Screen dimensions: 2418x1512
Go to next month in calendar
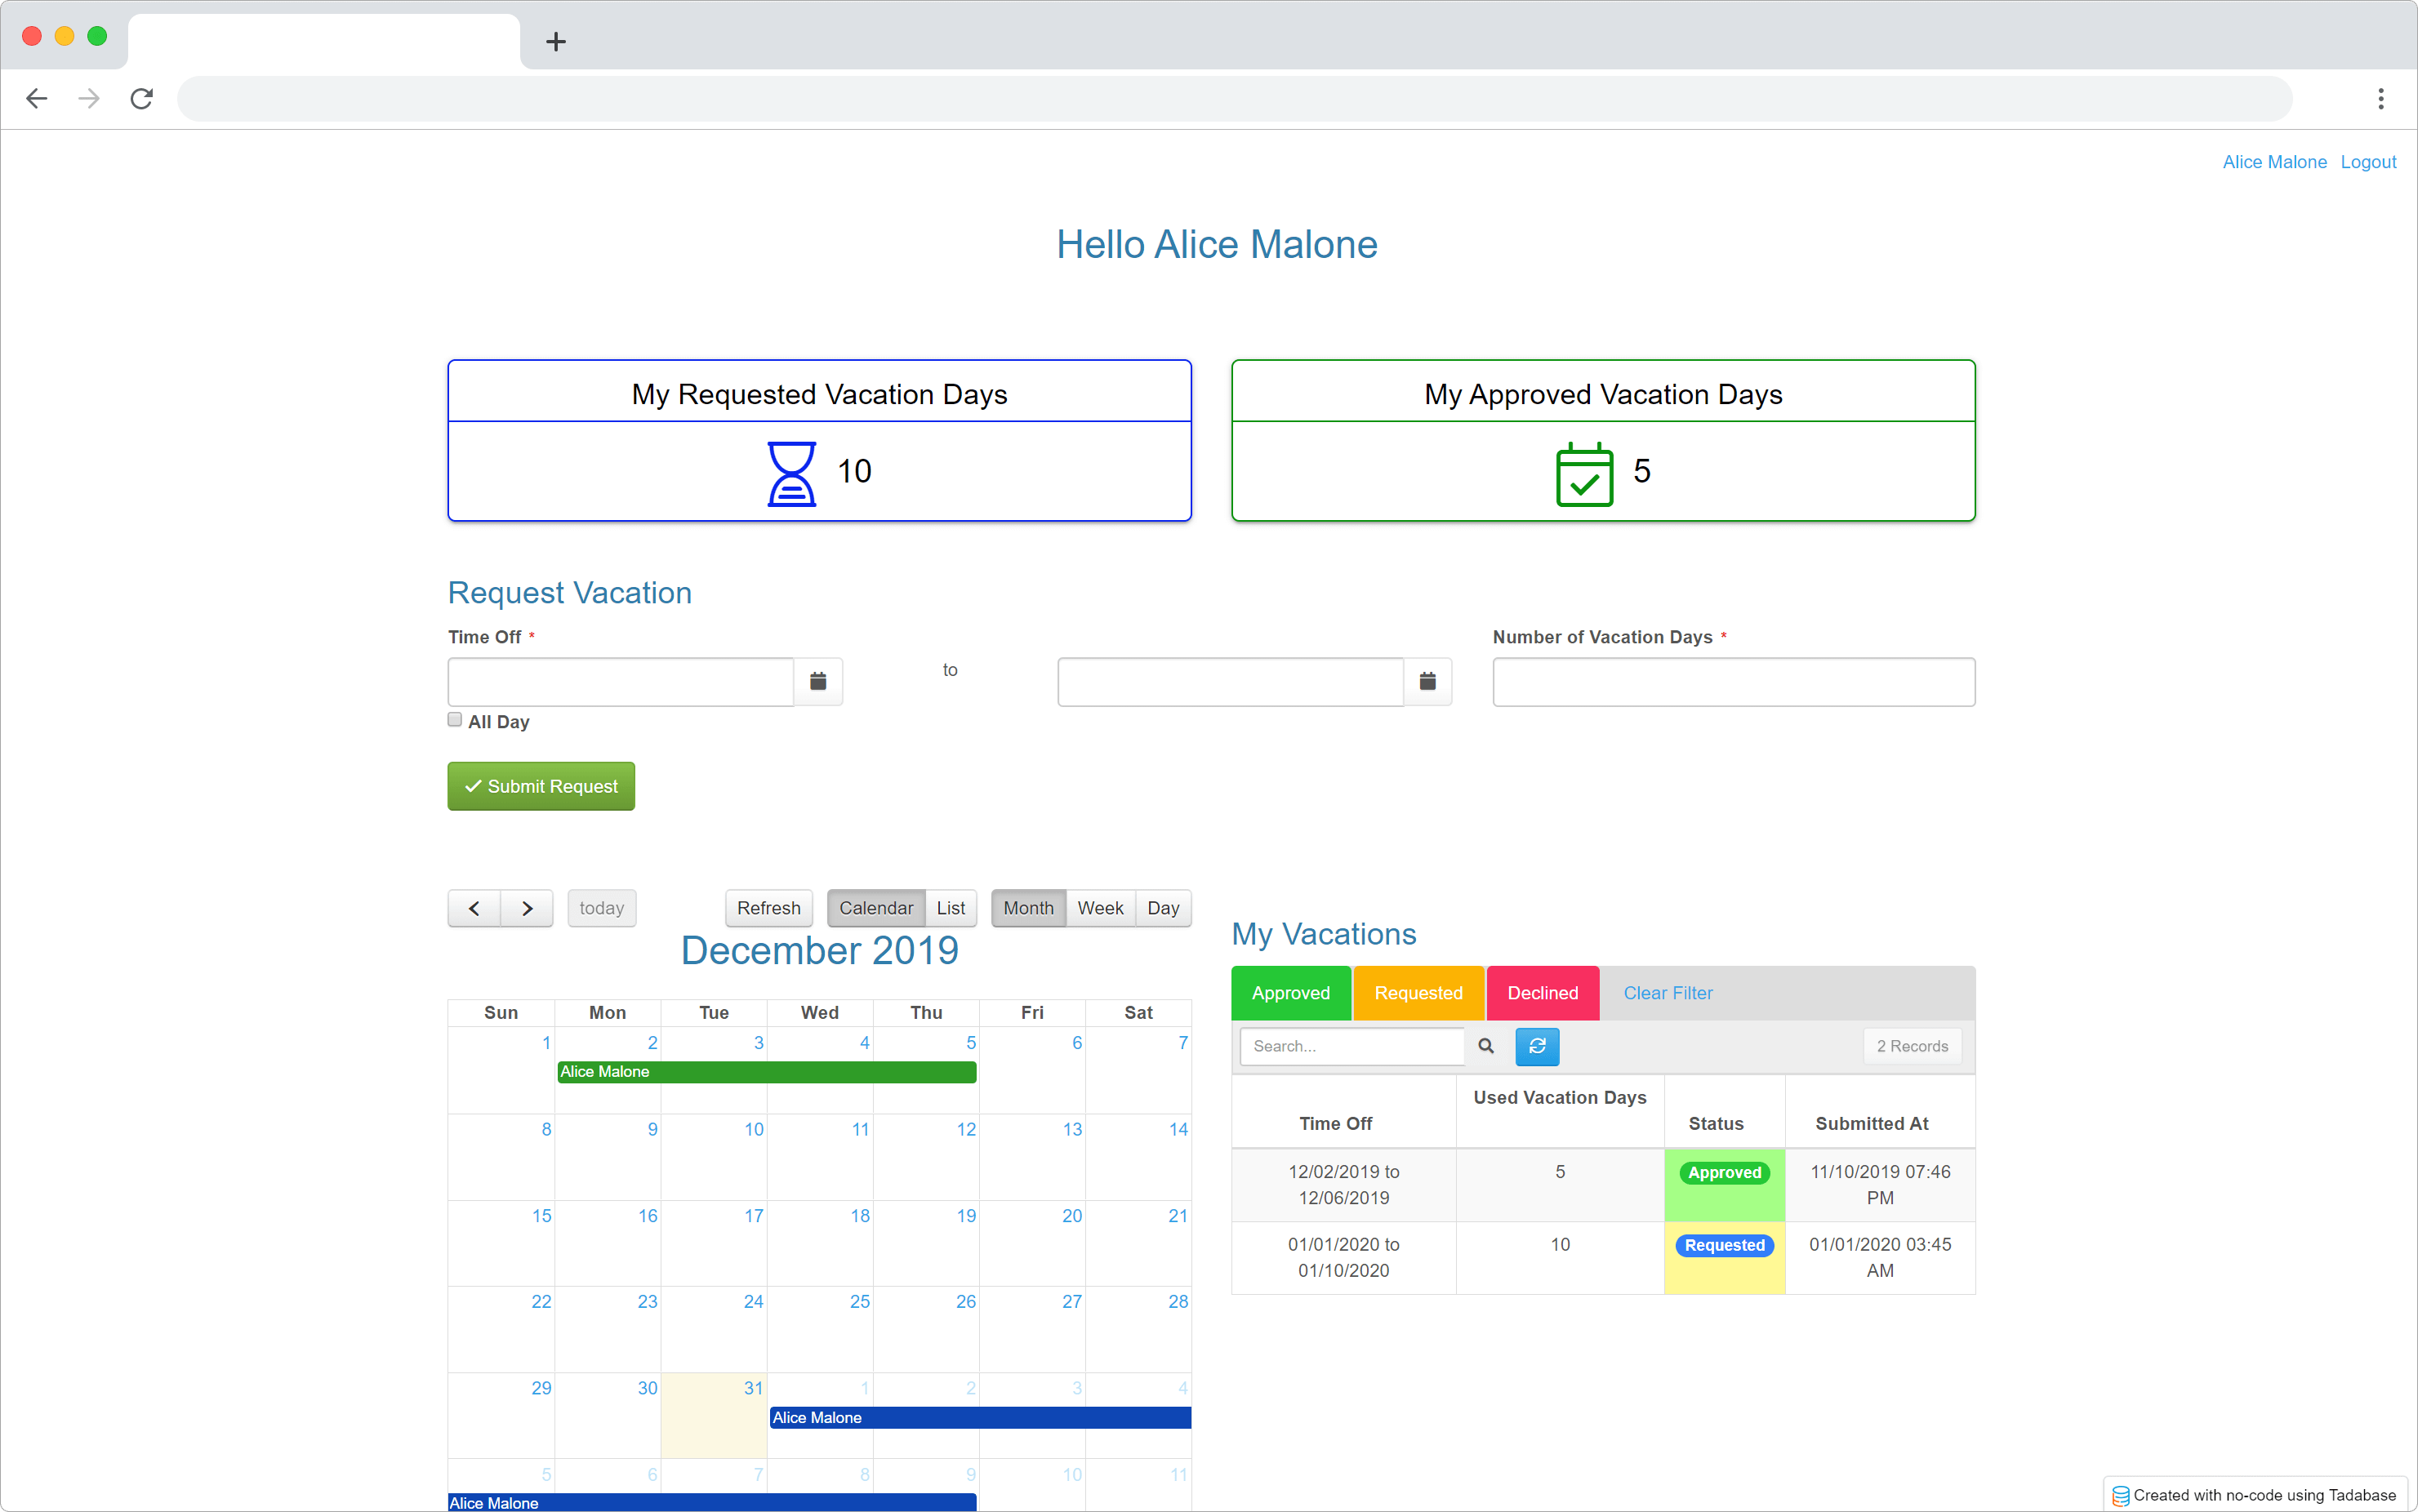[x=527, y=908]
